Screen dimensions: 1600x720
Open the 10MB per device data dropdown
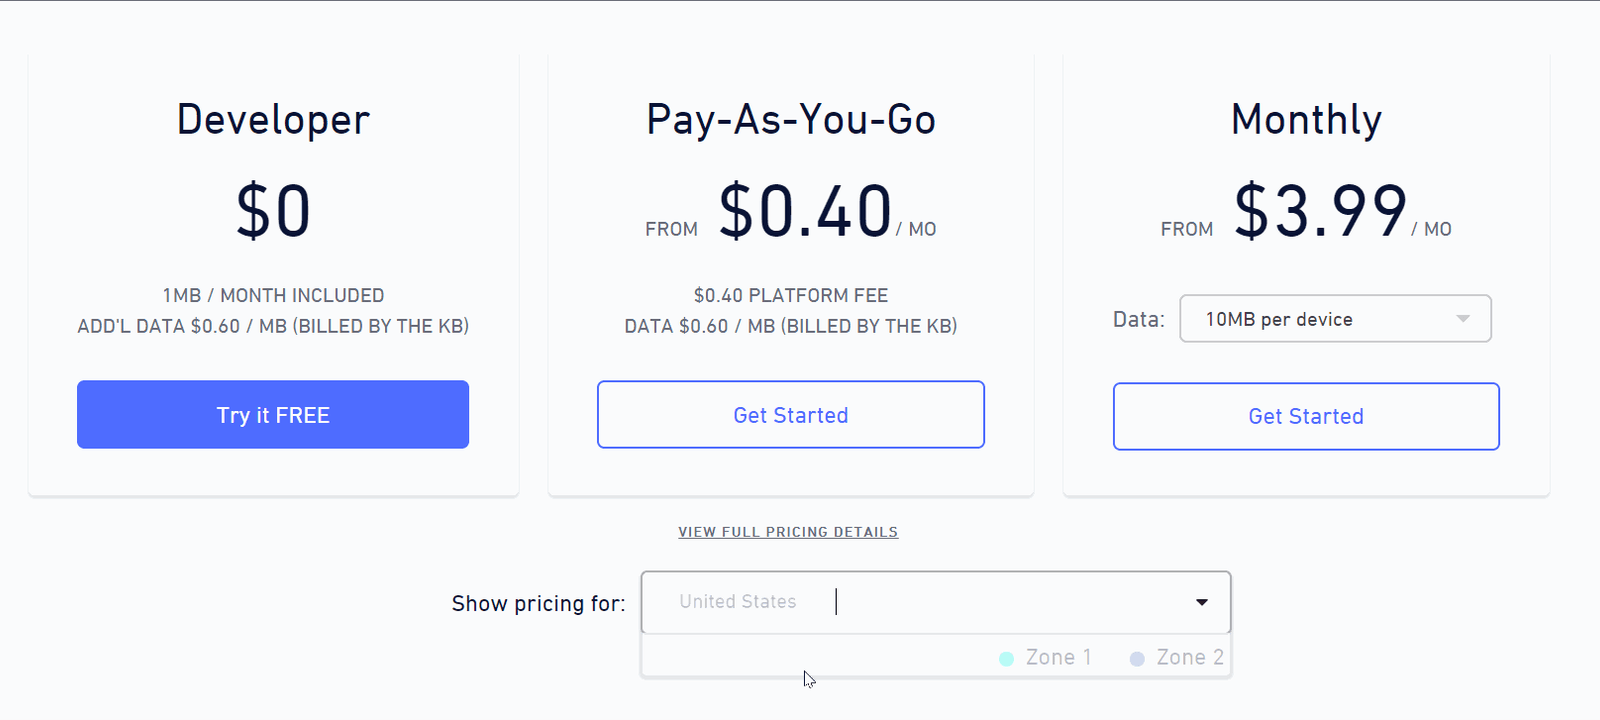[1320, 319]
